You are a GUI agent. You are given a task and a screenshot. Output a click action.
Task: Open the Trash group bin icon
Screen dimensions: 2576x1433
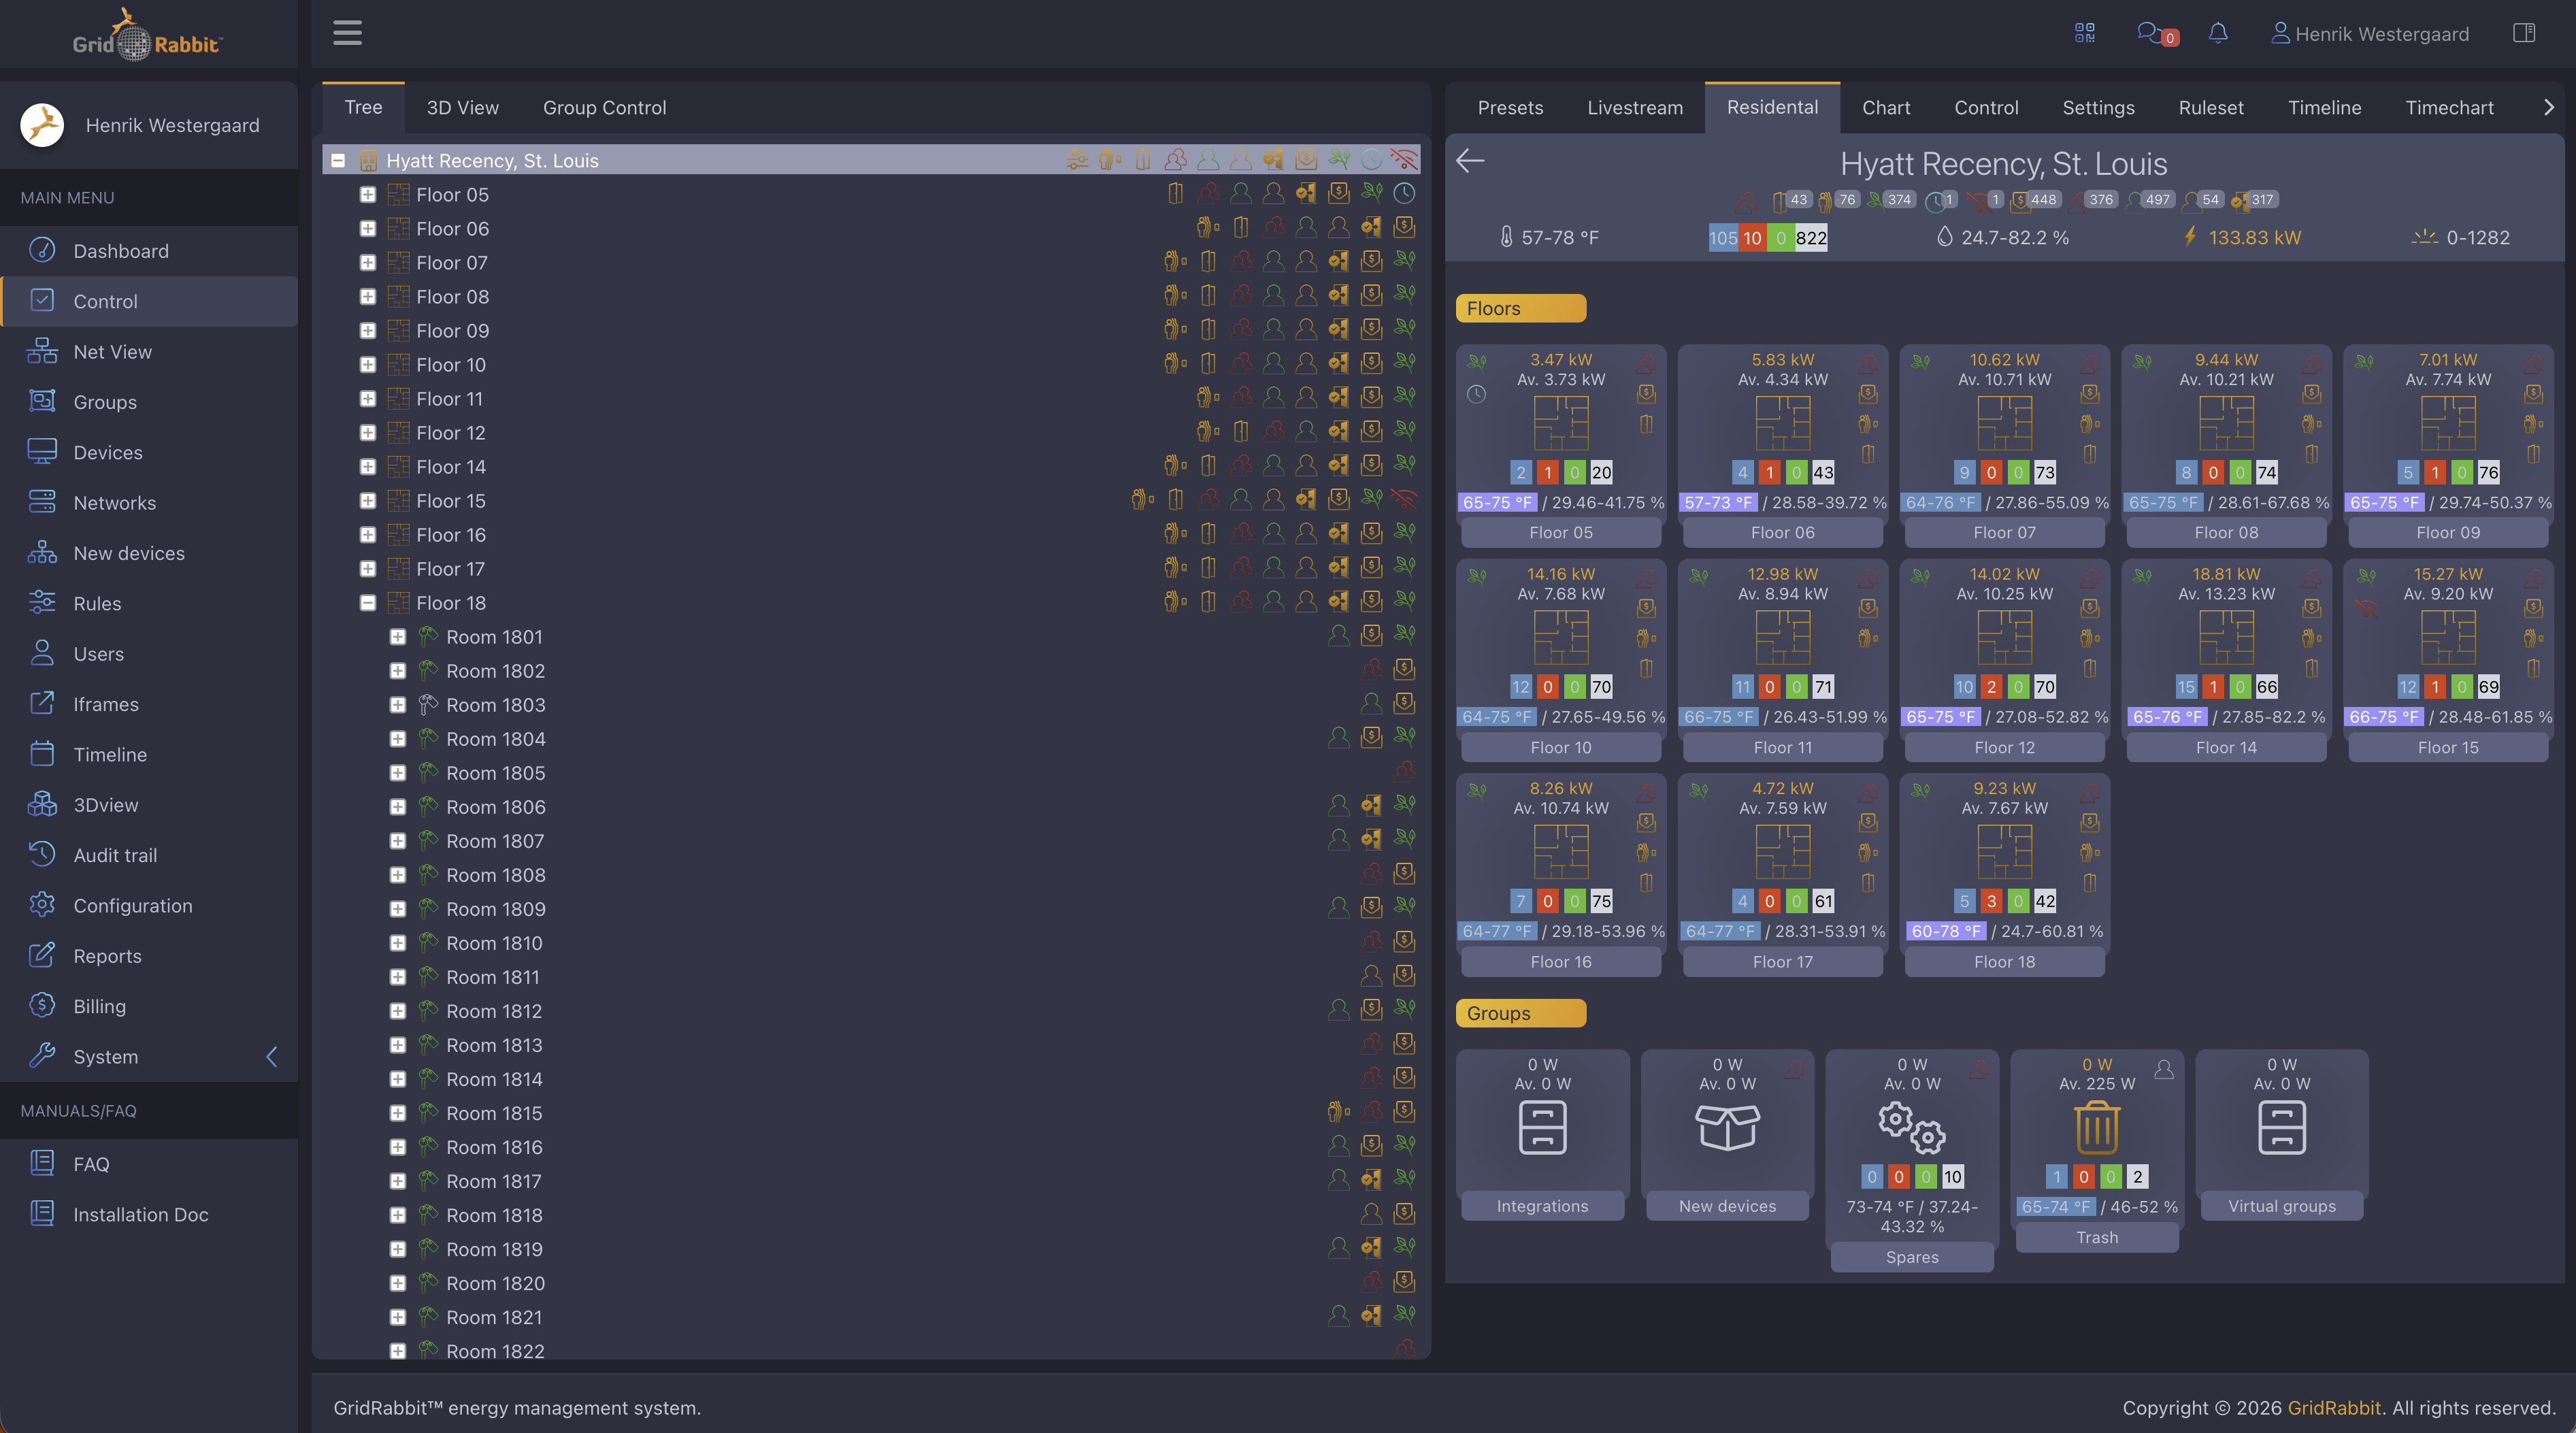click(2097, 1127)
